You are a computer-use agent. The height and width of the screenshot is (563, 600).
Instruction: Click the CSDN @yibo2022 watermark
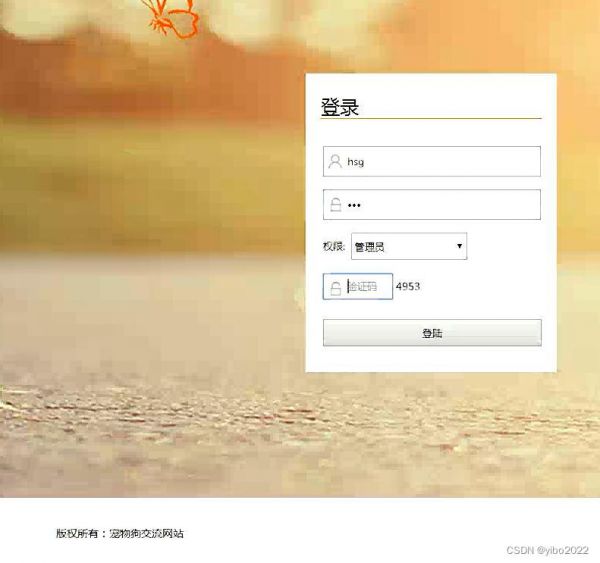point(547,550)
